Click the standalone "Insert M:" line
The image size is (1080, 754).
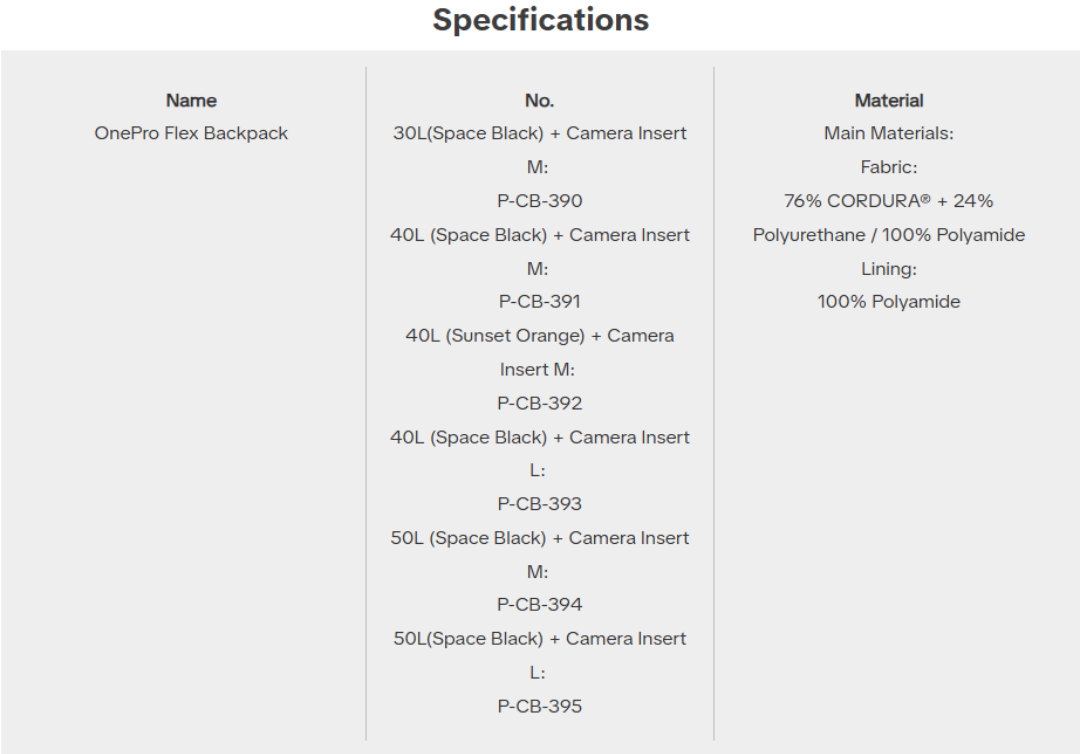pyautogui.click(x=539, y=369)
